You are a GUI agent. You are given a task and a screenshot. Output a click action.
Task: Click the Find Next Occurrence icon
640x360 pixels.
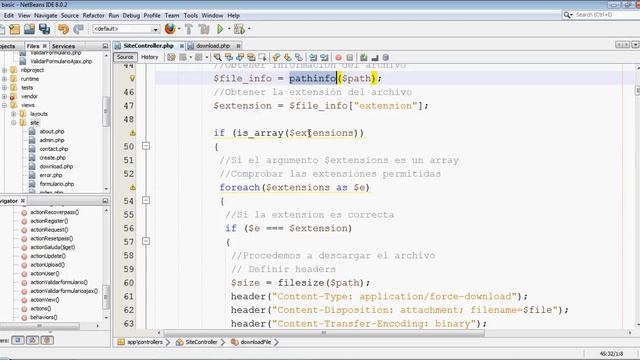(240, 57)
